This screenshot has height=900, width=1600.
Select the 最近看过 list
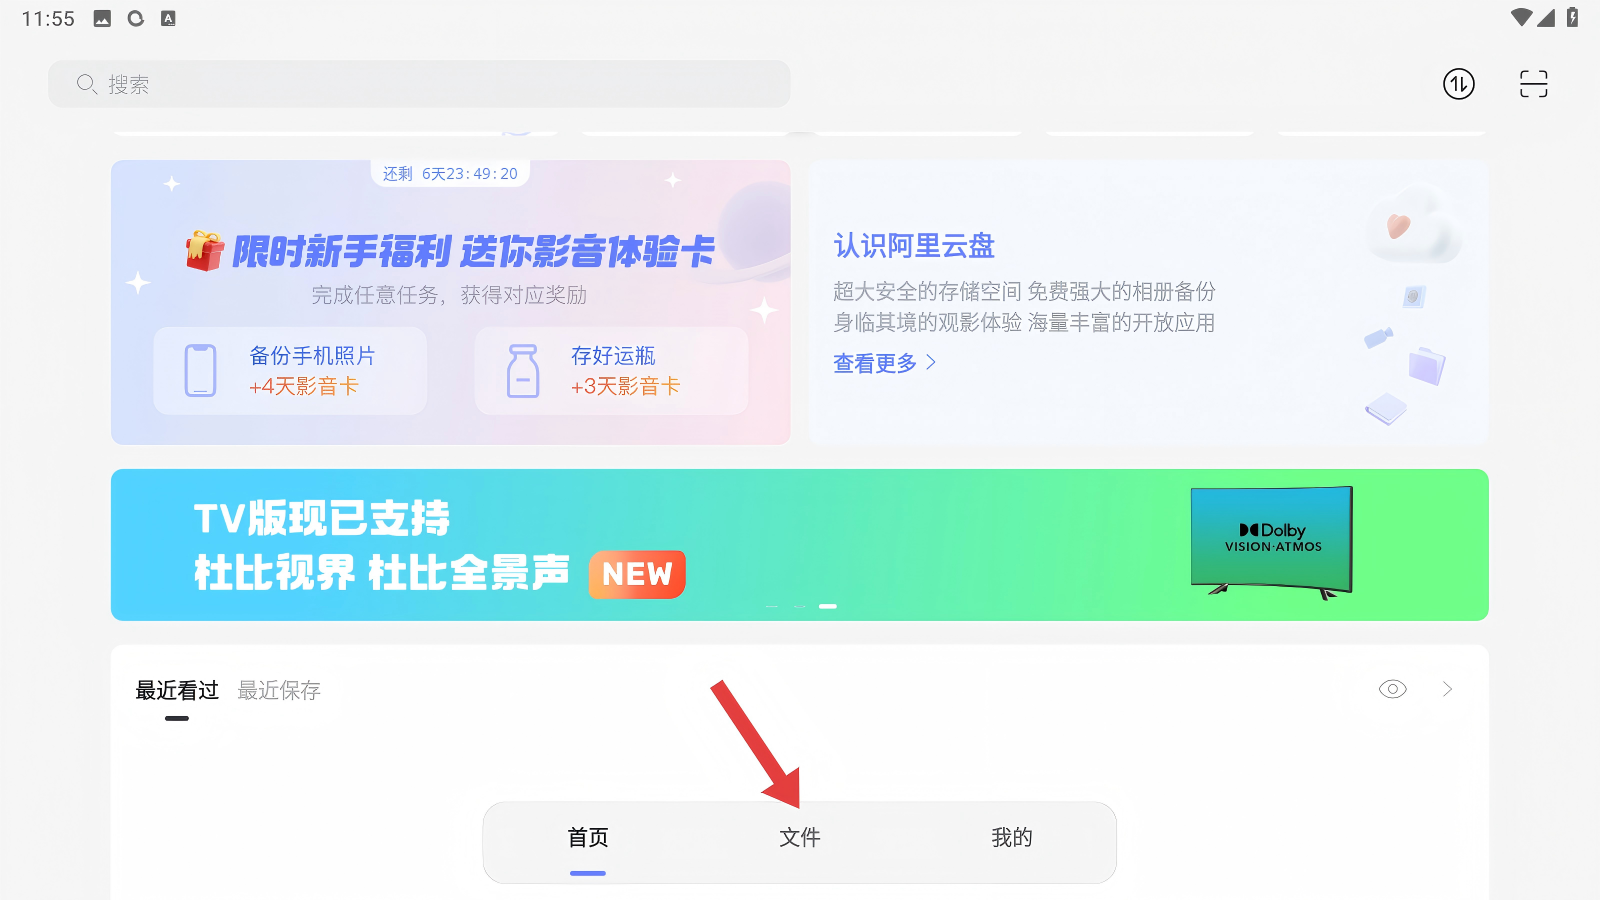(x=177, y=690)
